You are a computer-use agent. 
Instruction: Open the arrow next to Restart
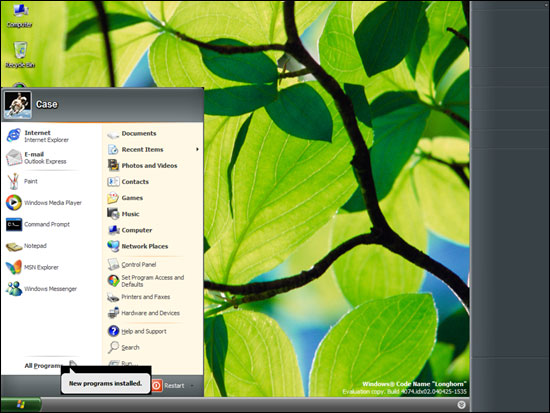tap(192, 386)
